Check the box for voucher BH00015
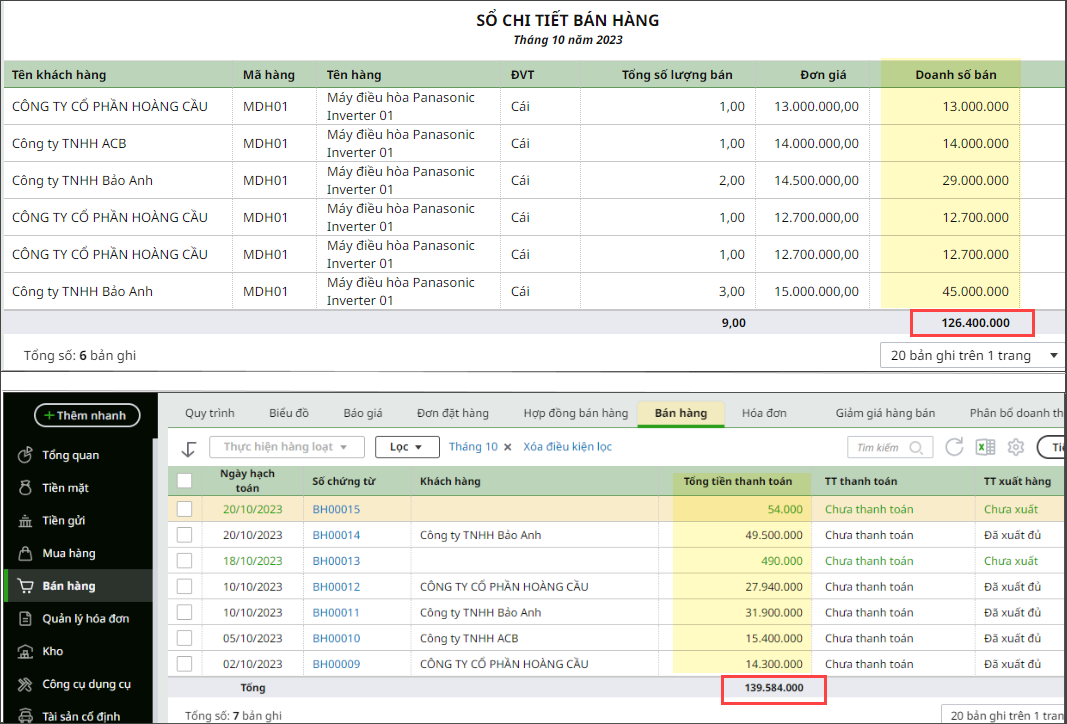The height and width of the screenshot is (724, 1067). pyautogui.click(x=184, y=509)
